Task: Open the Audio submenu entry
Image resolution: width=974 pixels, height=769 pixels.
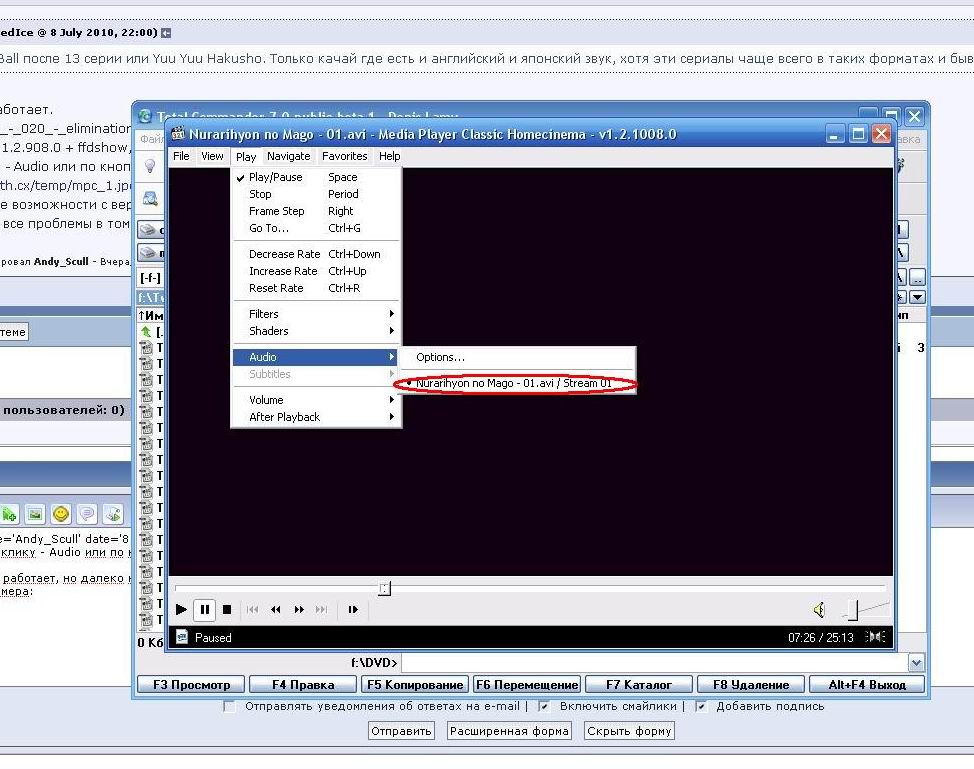Action: tap(316, 357)
